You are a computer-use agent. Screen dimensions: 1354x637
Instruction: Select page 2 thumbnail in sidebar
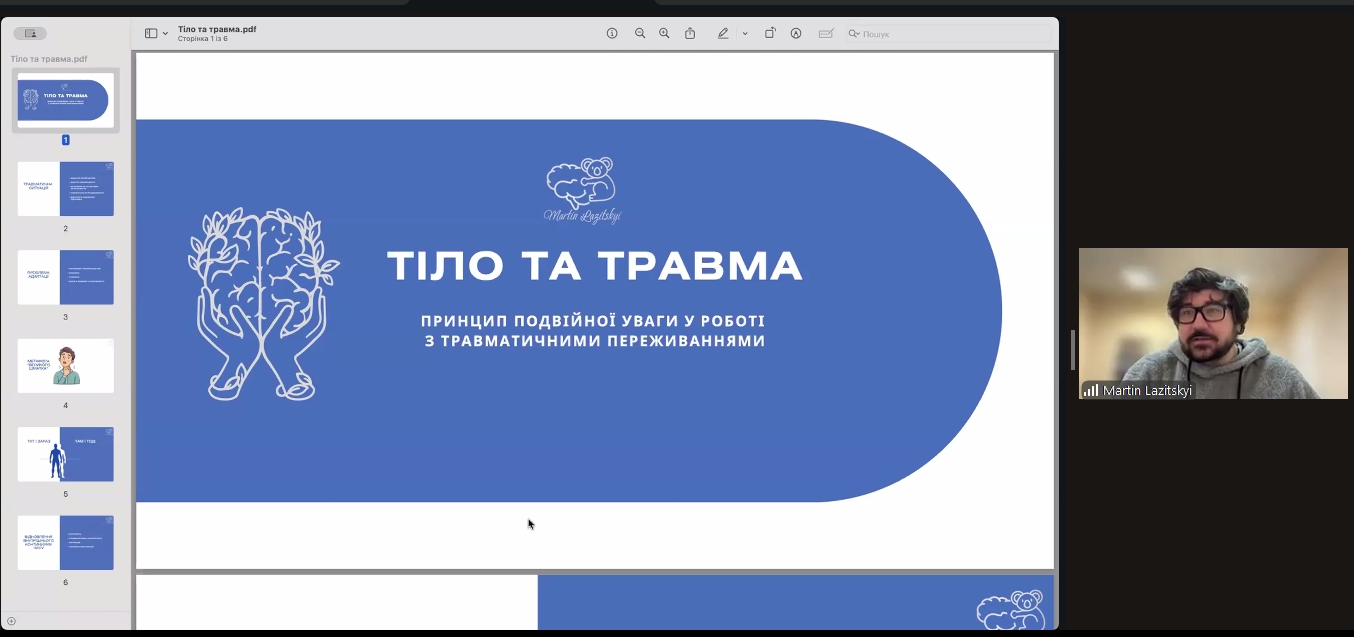[66, 189]
